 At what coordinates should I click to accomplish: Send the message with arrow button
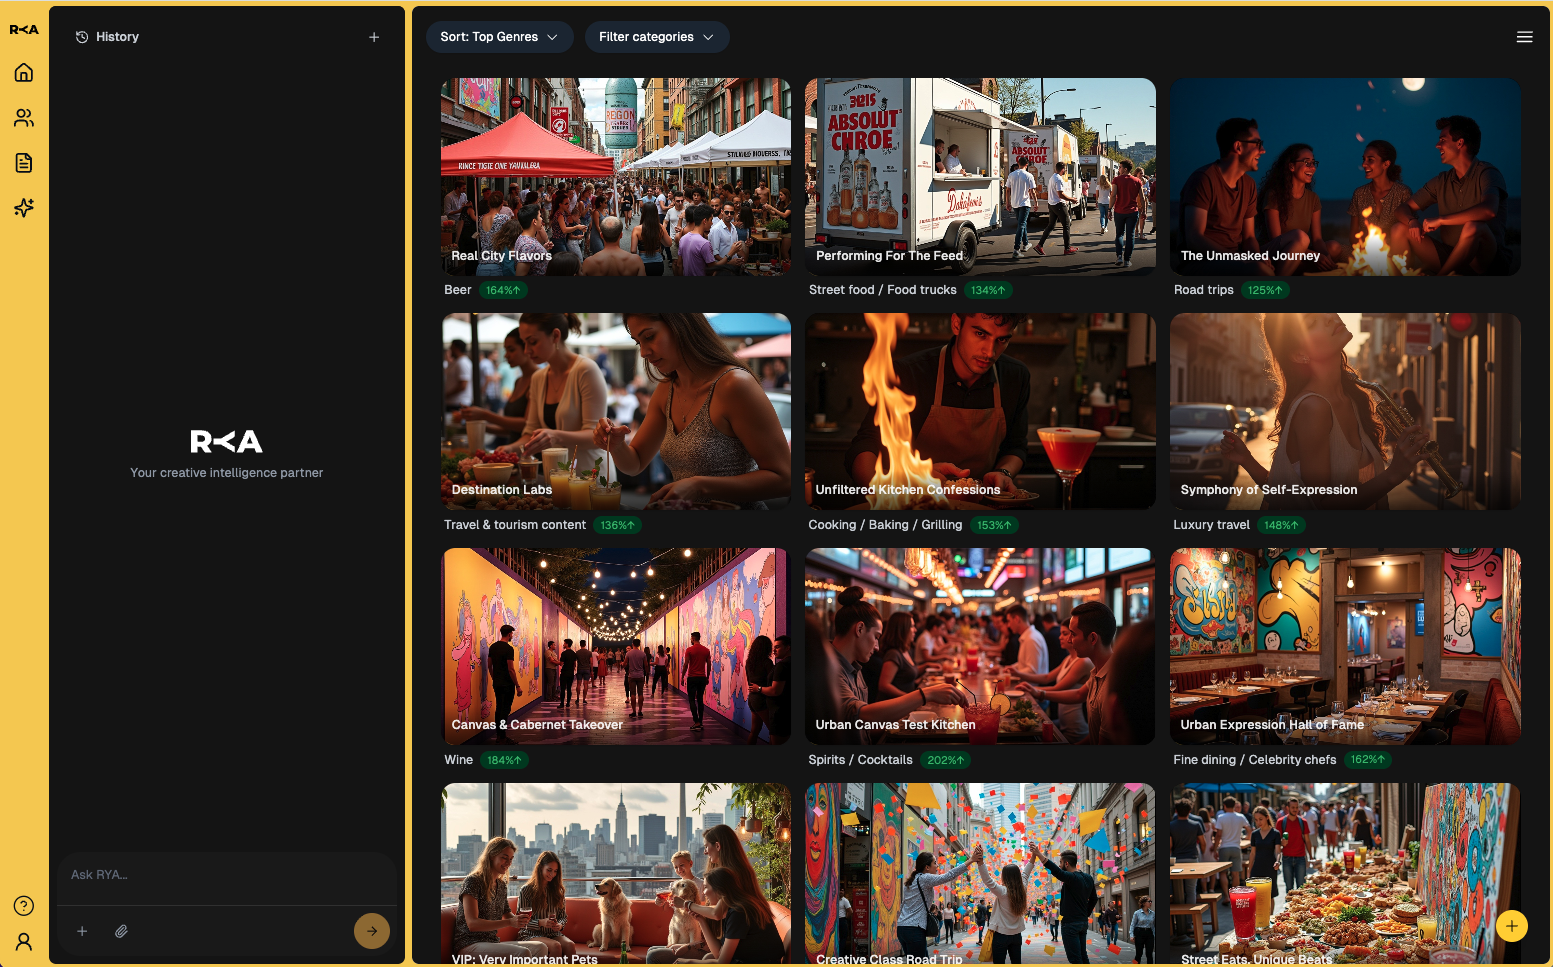[372, 931]
